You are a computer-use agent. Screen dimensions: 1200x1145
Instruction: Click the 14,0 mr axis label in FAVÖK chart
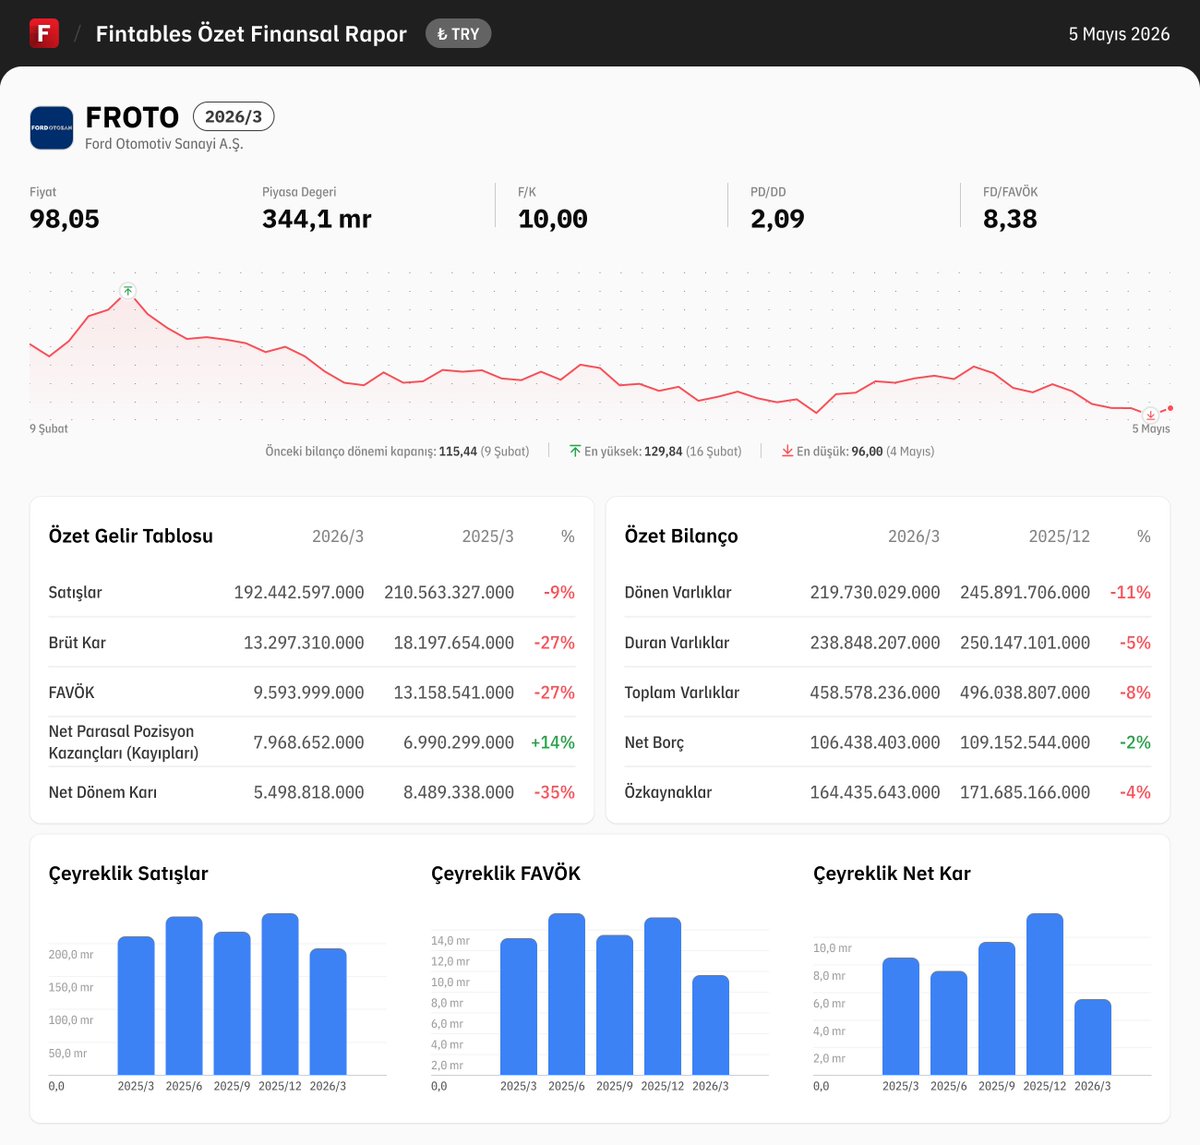coord(450,941)
